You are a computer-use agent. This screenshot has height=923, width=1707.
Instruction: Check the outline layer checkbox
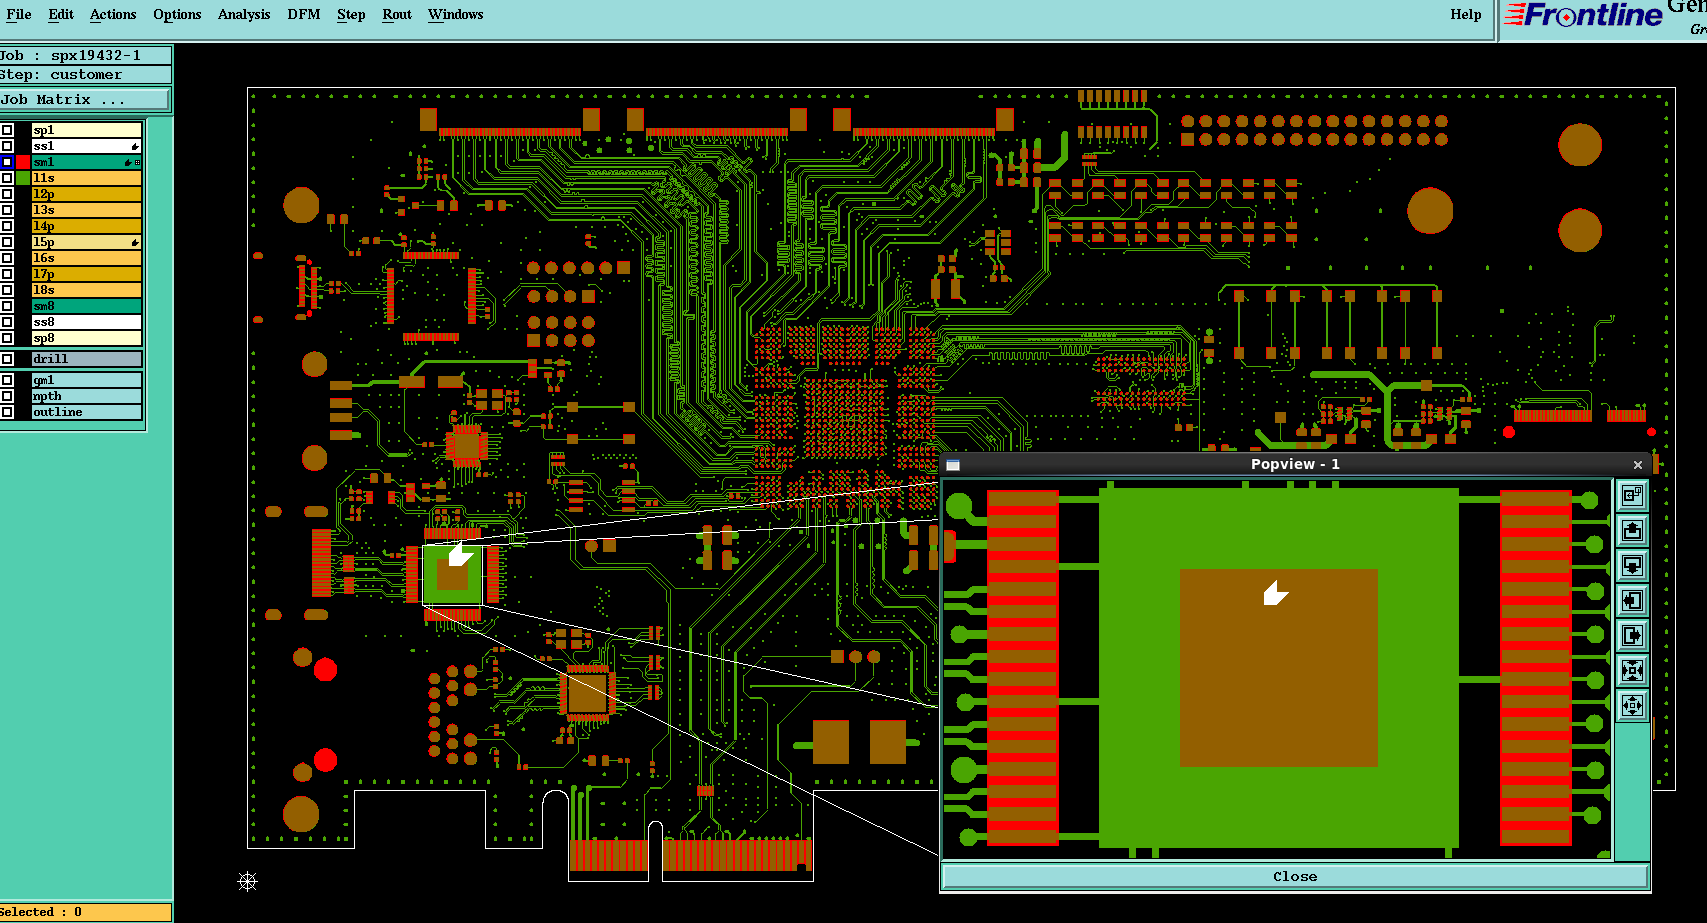coord(7,412)
